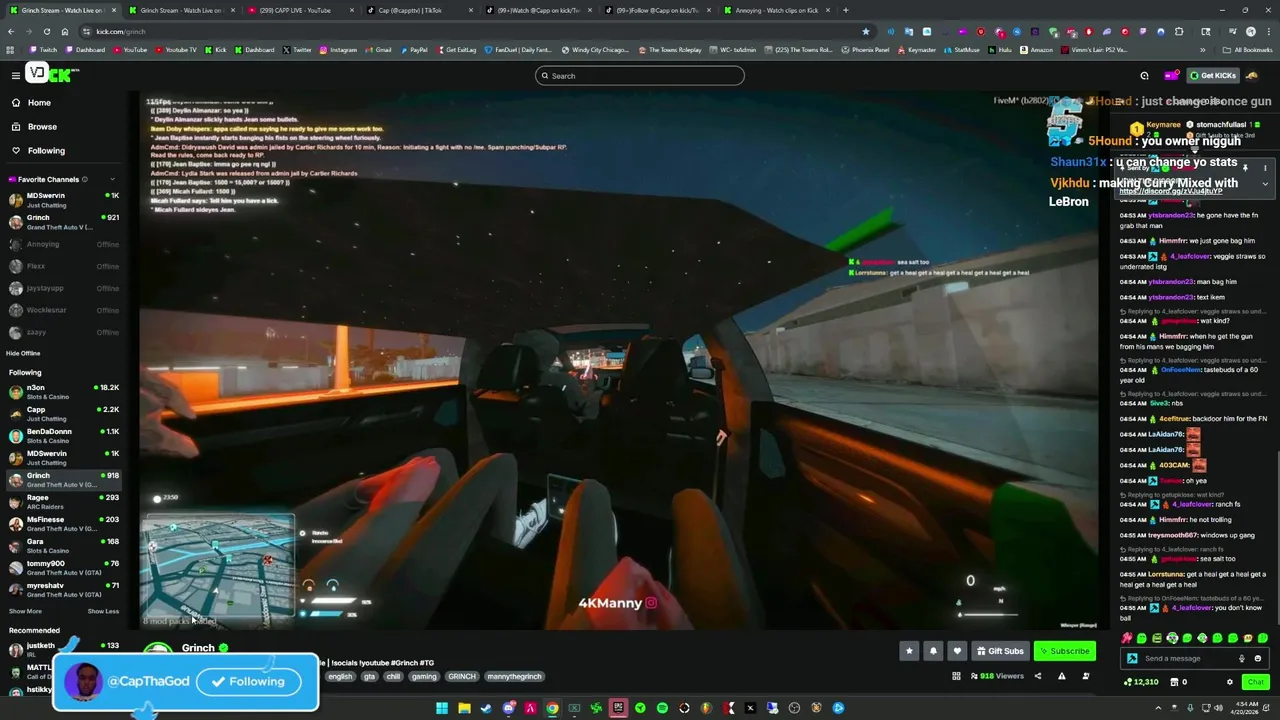Open the Favorite Channels info icon
The image size is (1280, 720).
click(84, 180)
